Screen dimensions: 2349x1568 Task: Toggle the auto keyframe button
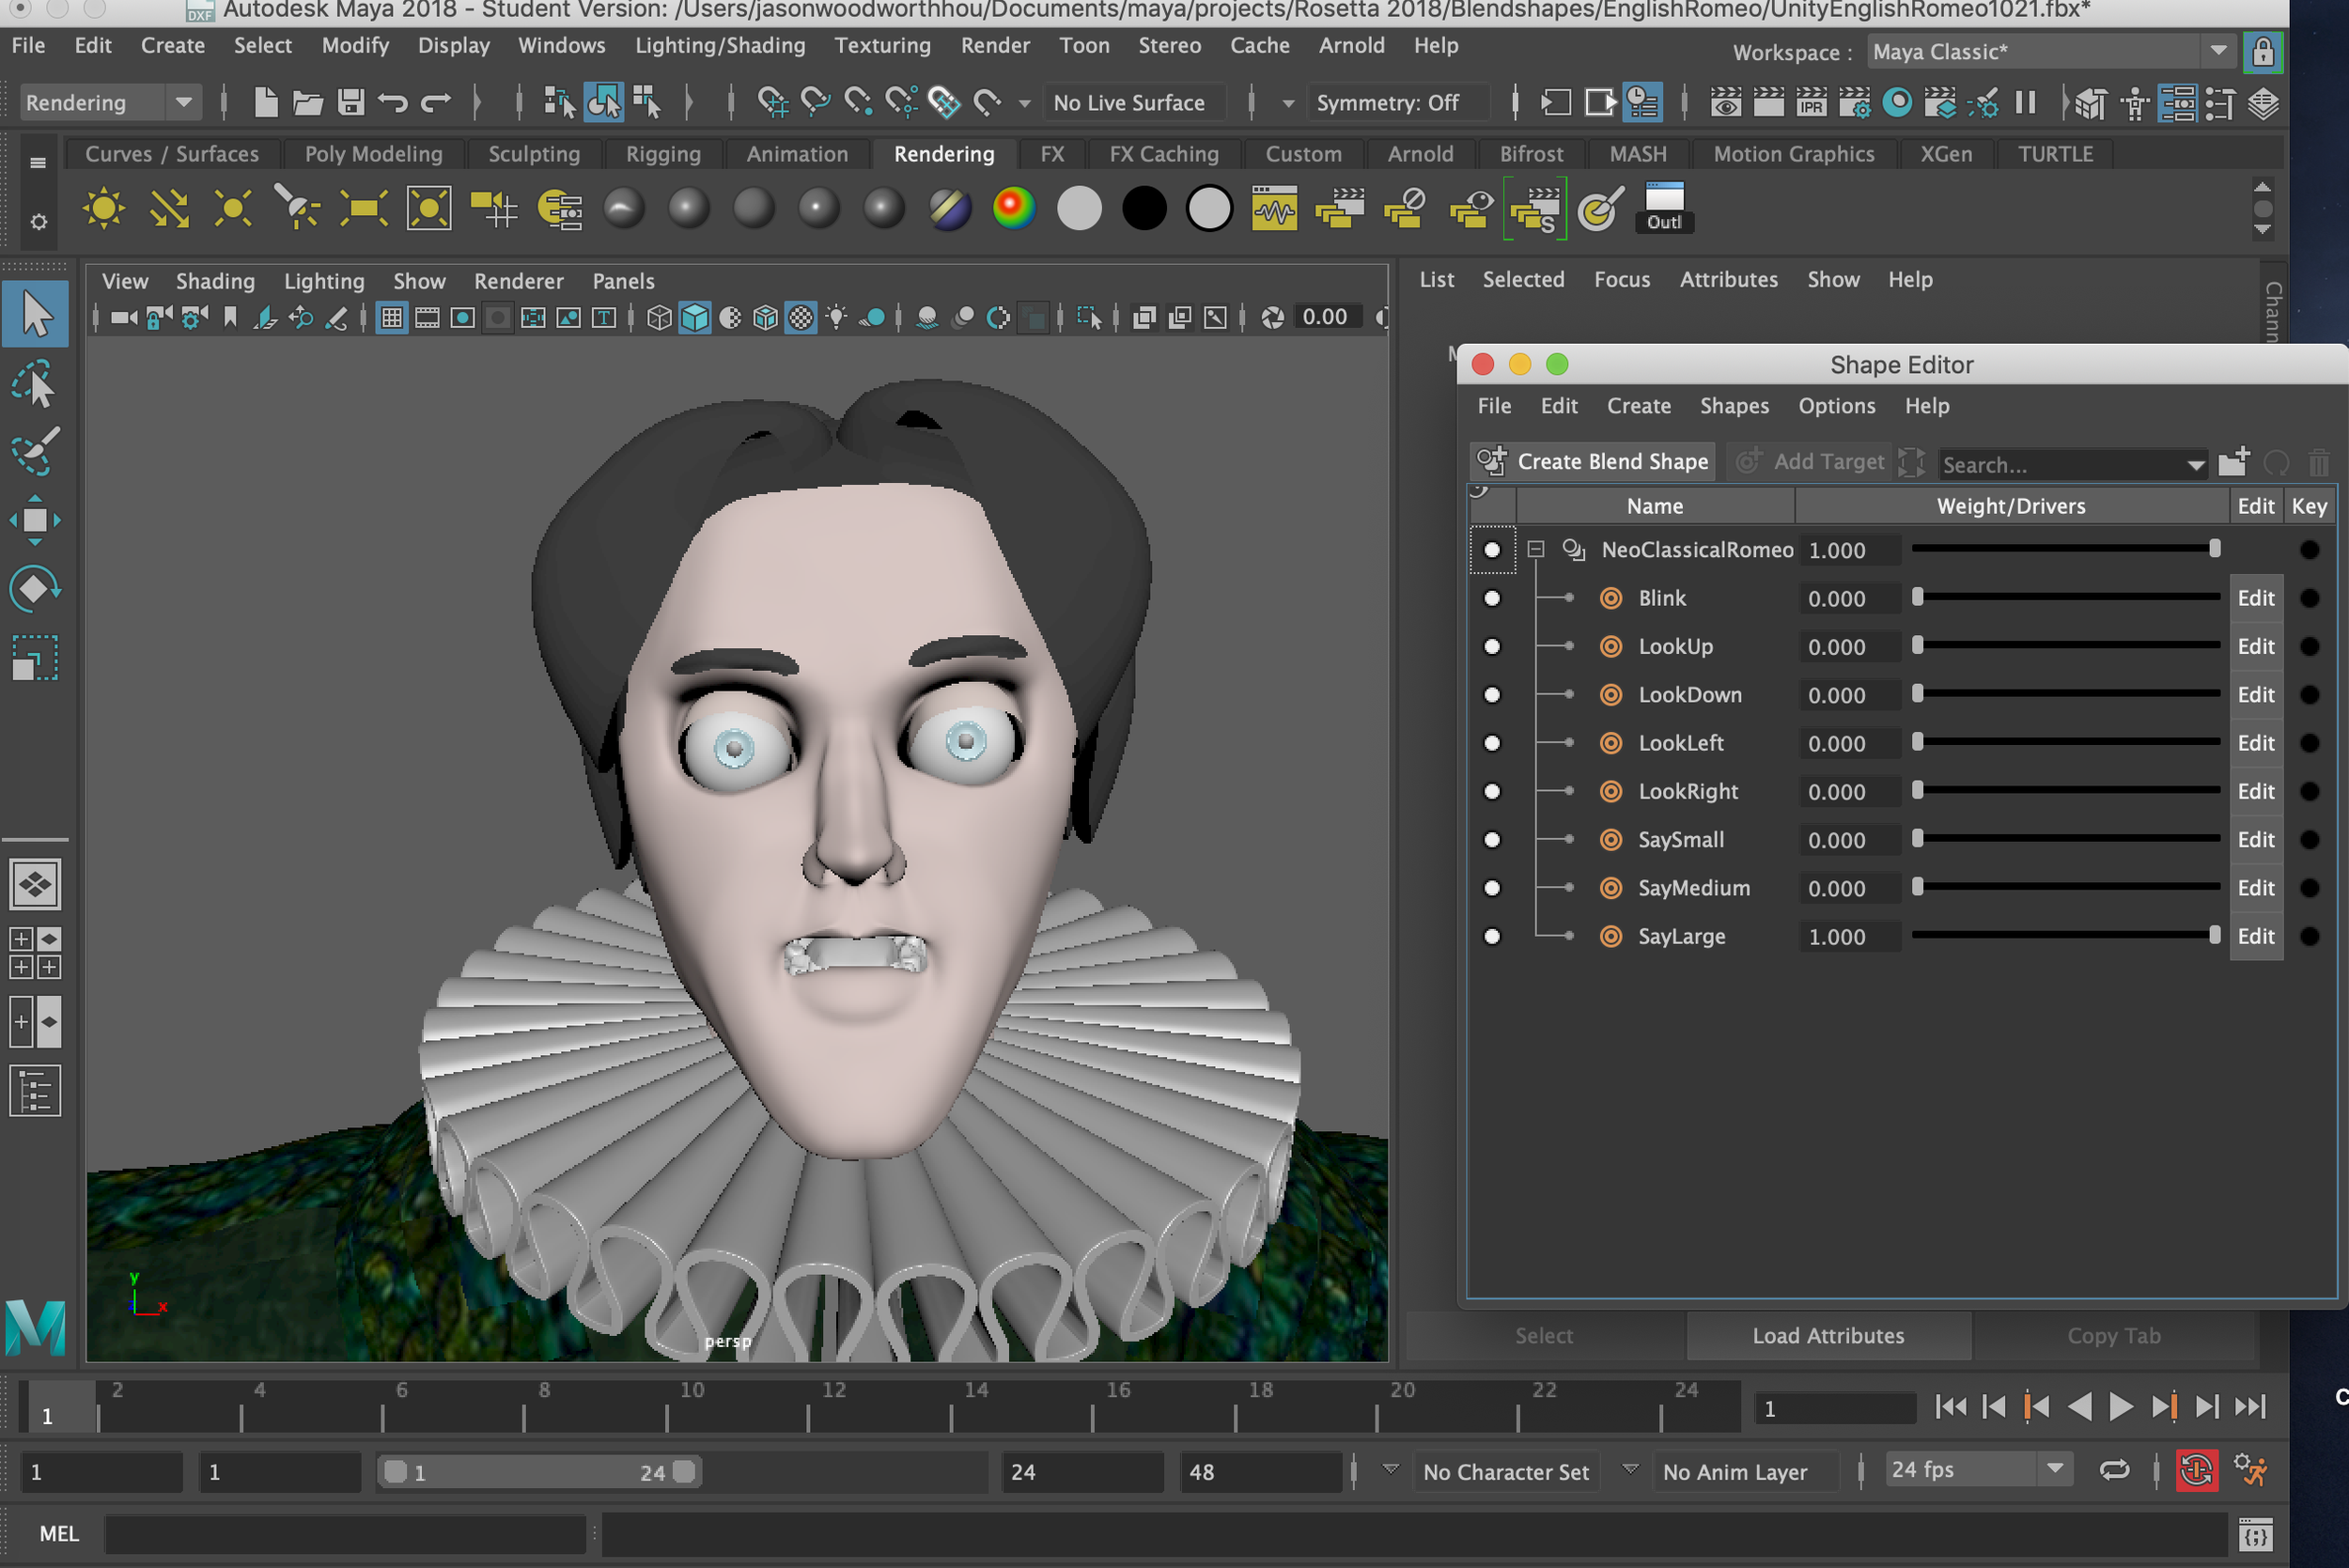[2196, 1471]
